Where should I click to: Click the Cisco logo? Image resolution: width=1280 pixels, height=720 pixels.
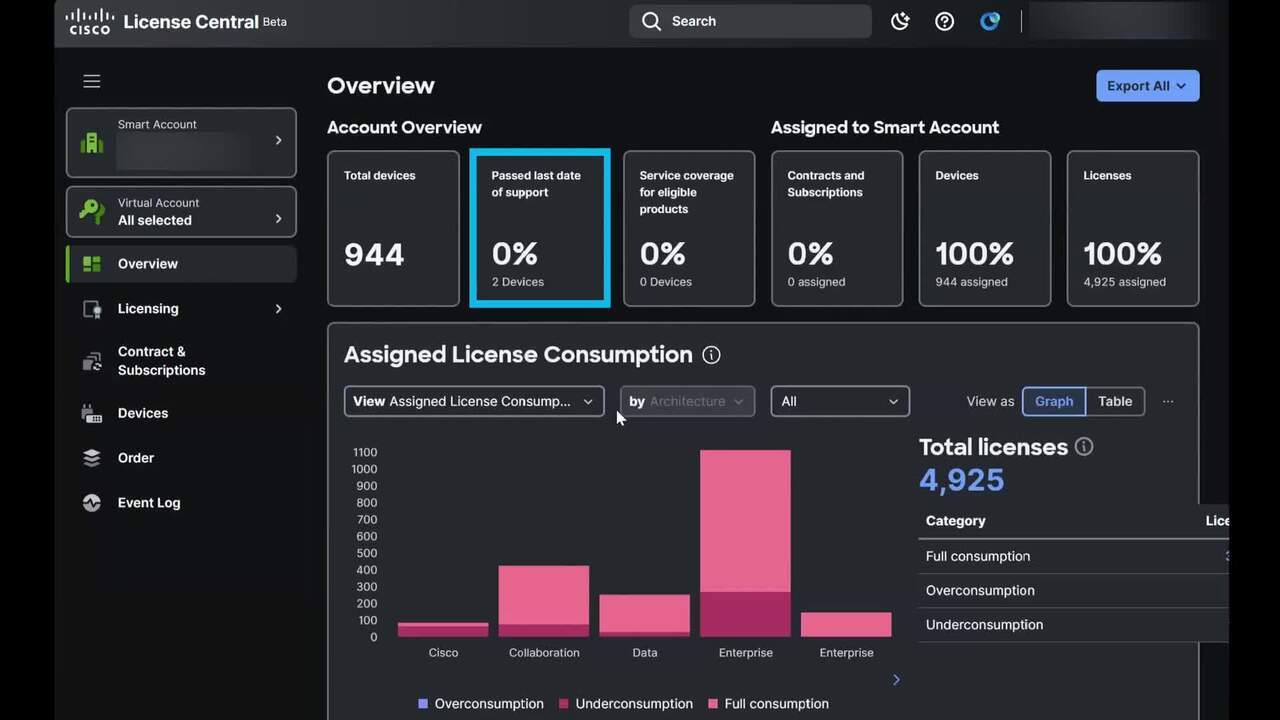click(90, 21)
